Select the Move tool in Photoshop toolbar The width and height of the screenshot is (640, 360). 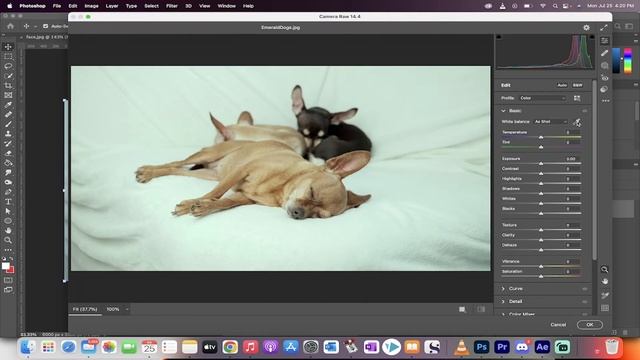pyautogui.click(x=8, y=47)
